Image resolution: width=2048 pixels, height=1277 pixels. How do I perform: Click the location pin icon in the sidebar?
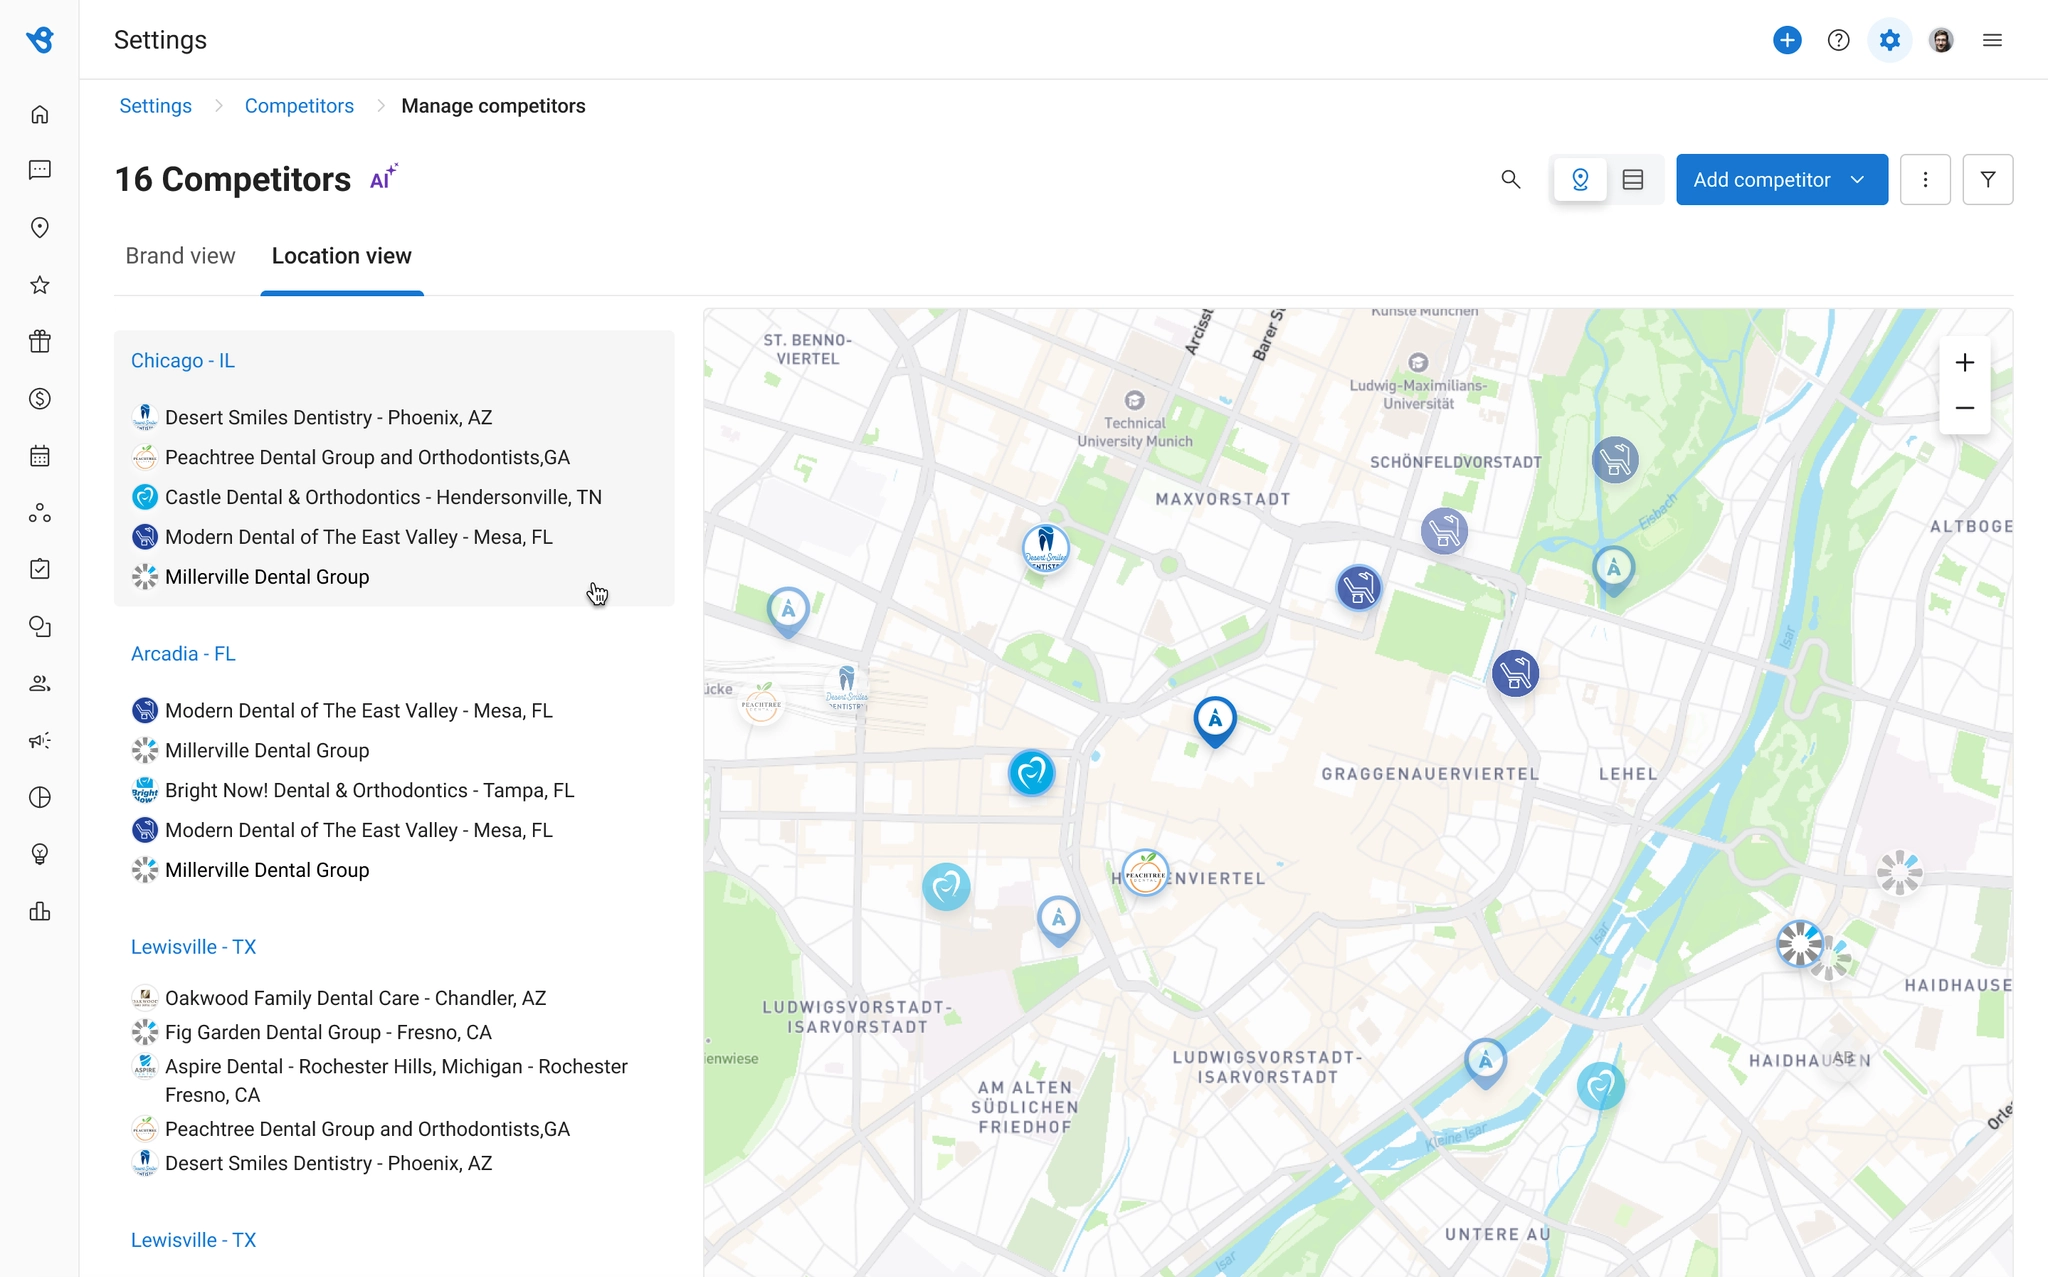[40, 228]
